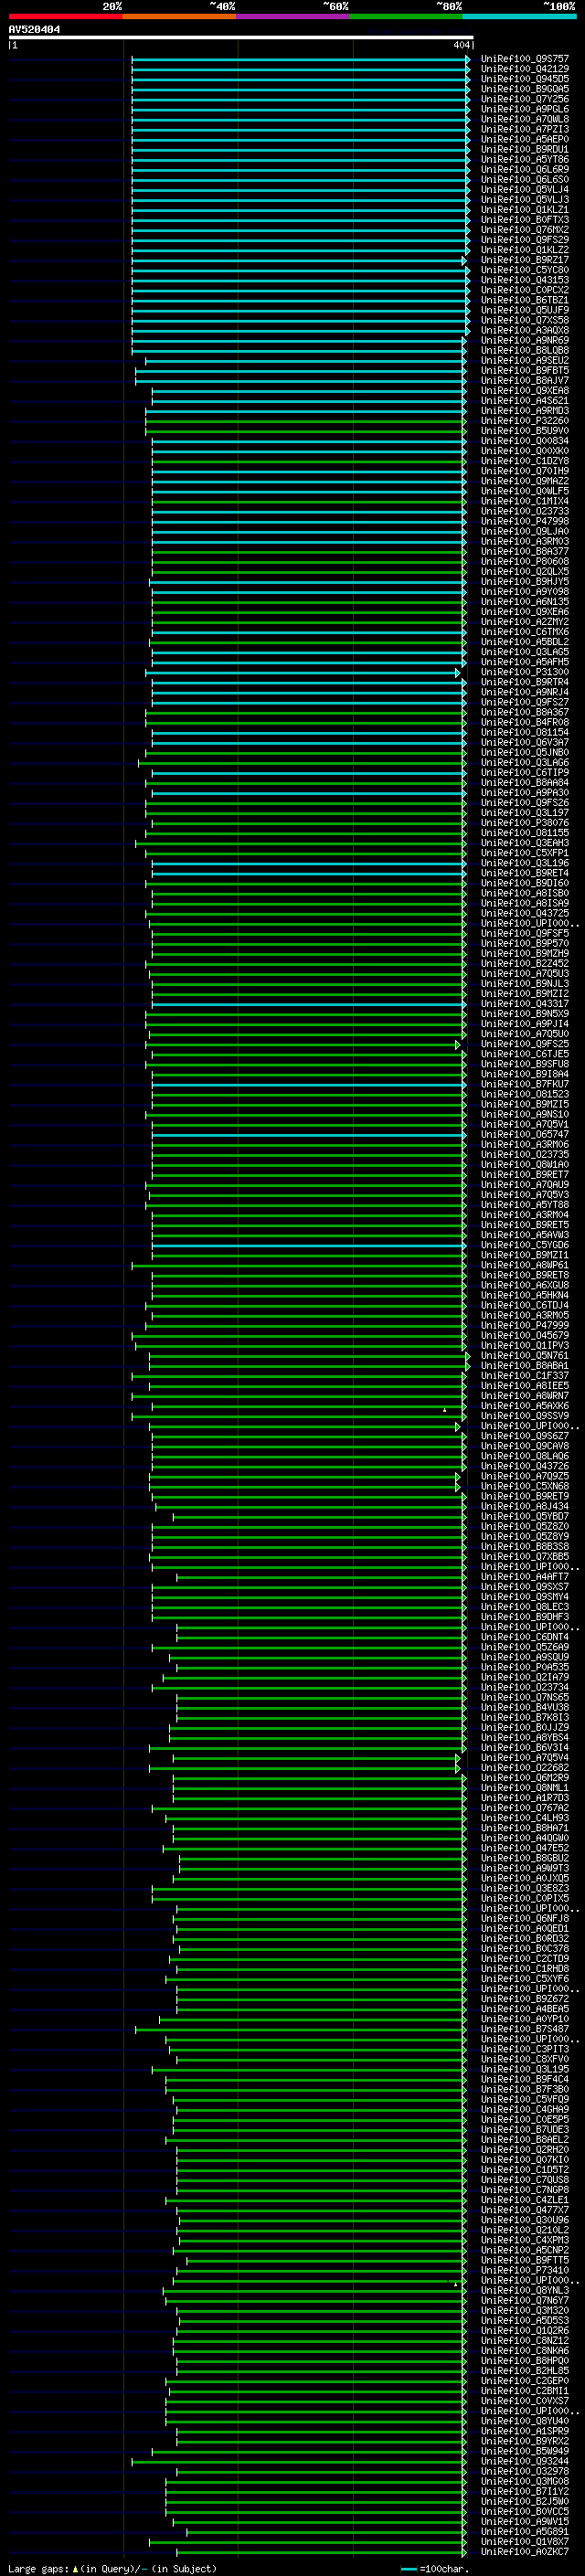Select label UniRef100_P31300
Screen dimensions: 585x2576
click(524, 672)
